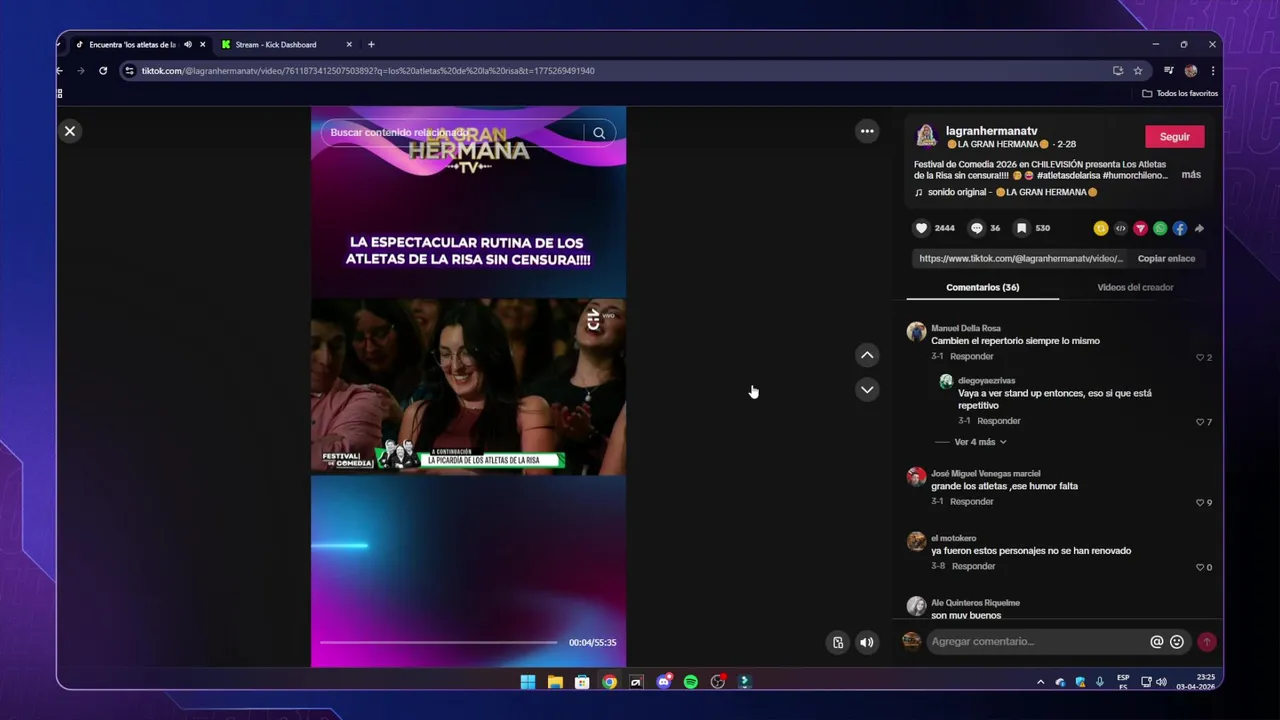Click the browser address bar URL

click(368, 71)
